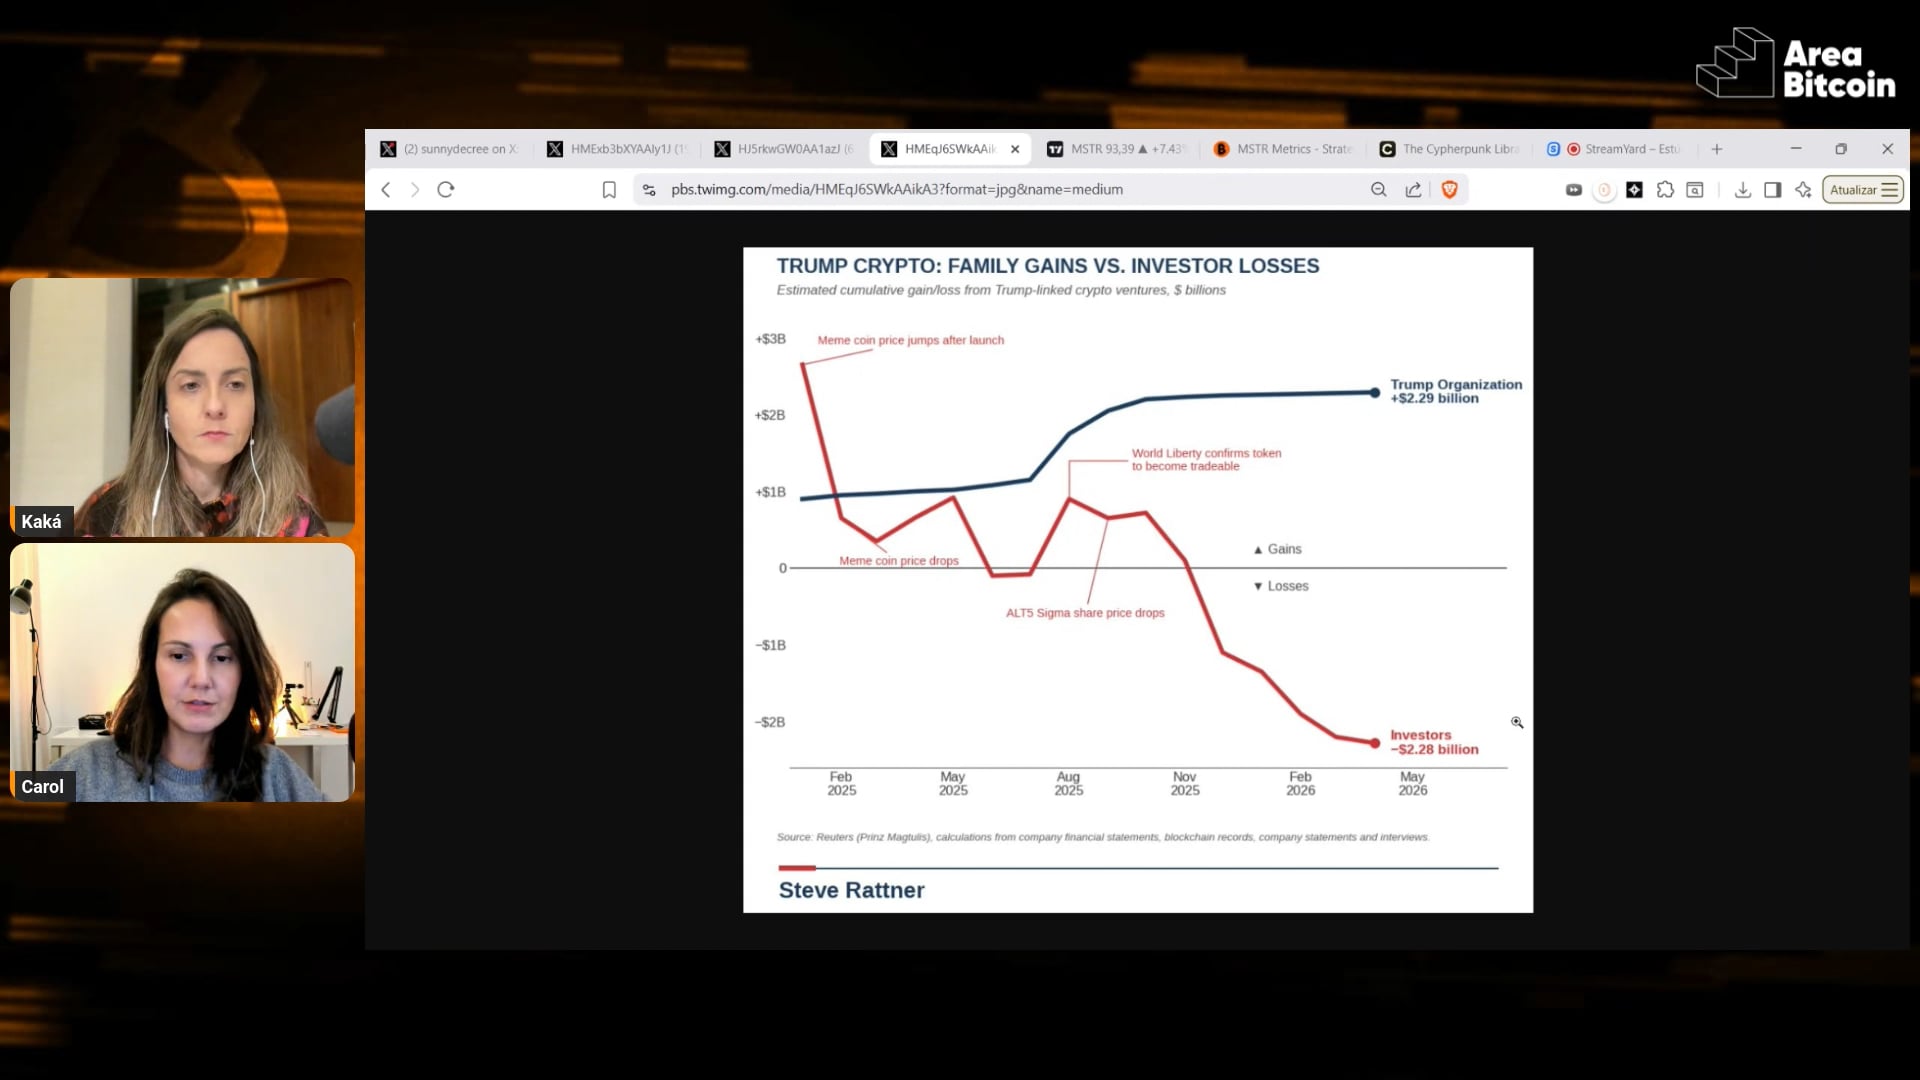The image size is (1920, 1080).
Task: Reload the current page
Action: click(446, 190)
